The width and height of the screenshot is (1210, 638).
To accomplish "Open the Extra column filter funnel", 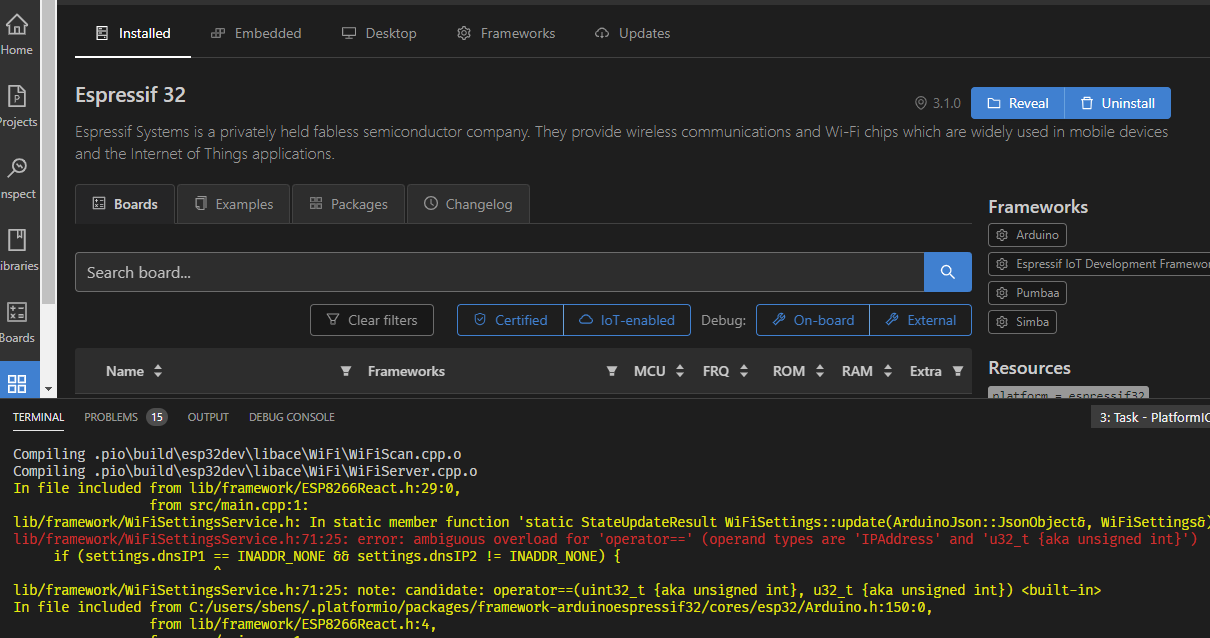I will coord(958,371).
